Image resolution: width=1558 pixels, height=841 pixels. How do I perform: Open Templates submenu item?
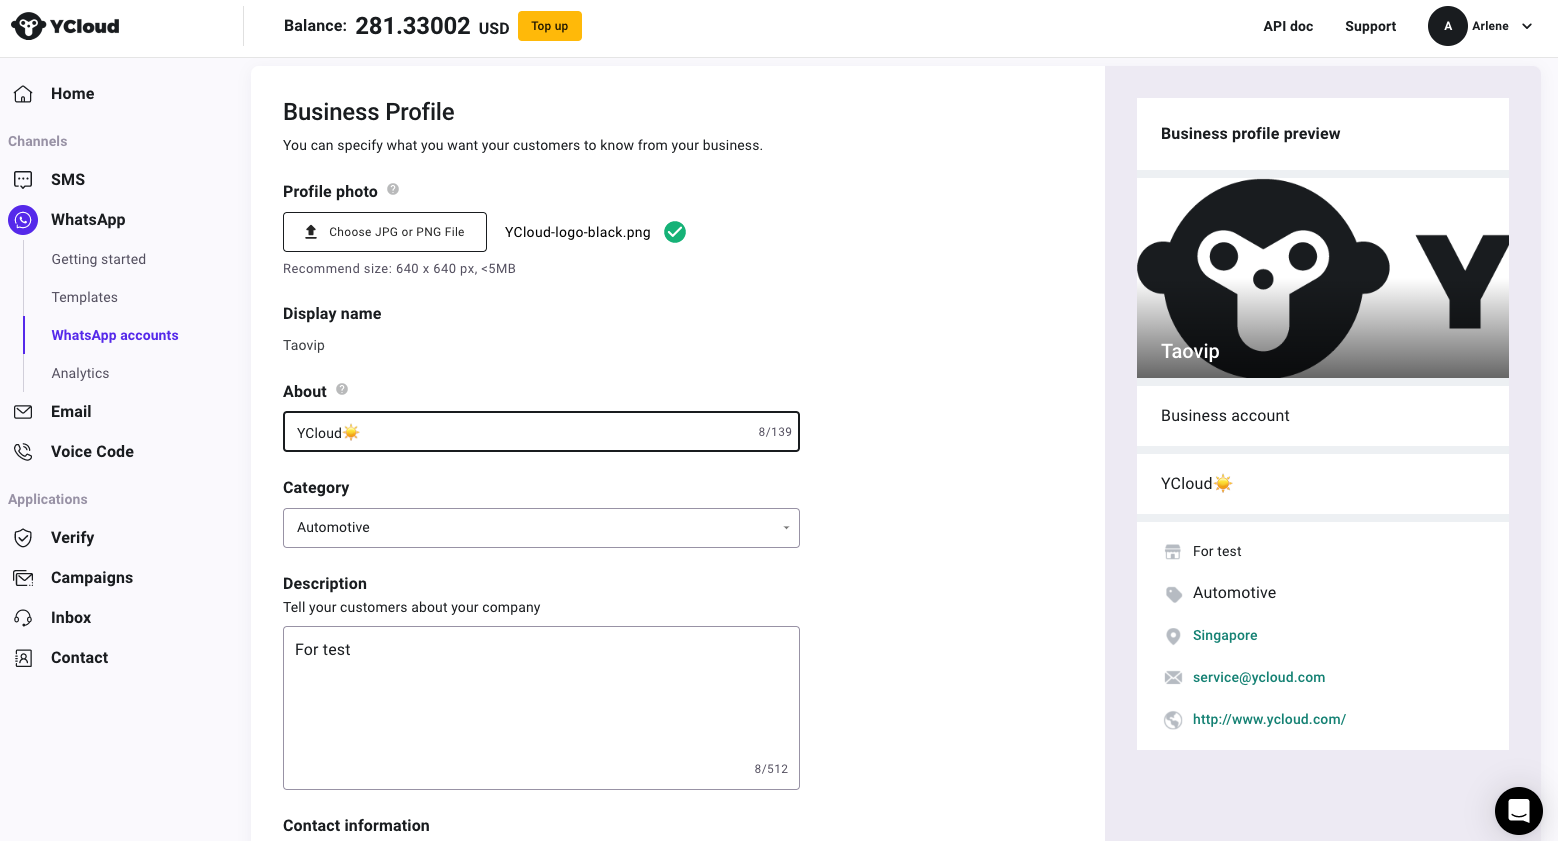tap(85, 297)
